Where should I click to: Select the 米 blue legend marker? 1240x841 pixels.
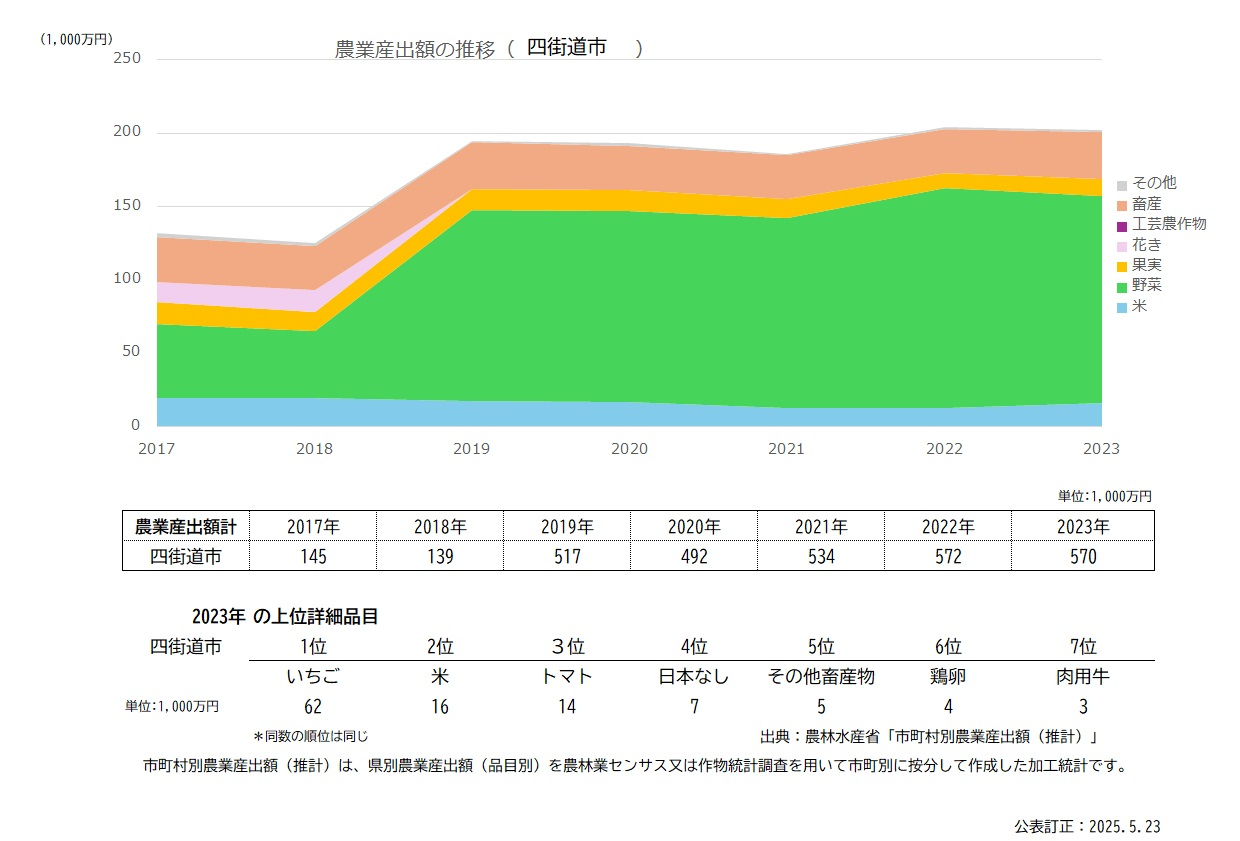click(1122, 307)
